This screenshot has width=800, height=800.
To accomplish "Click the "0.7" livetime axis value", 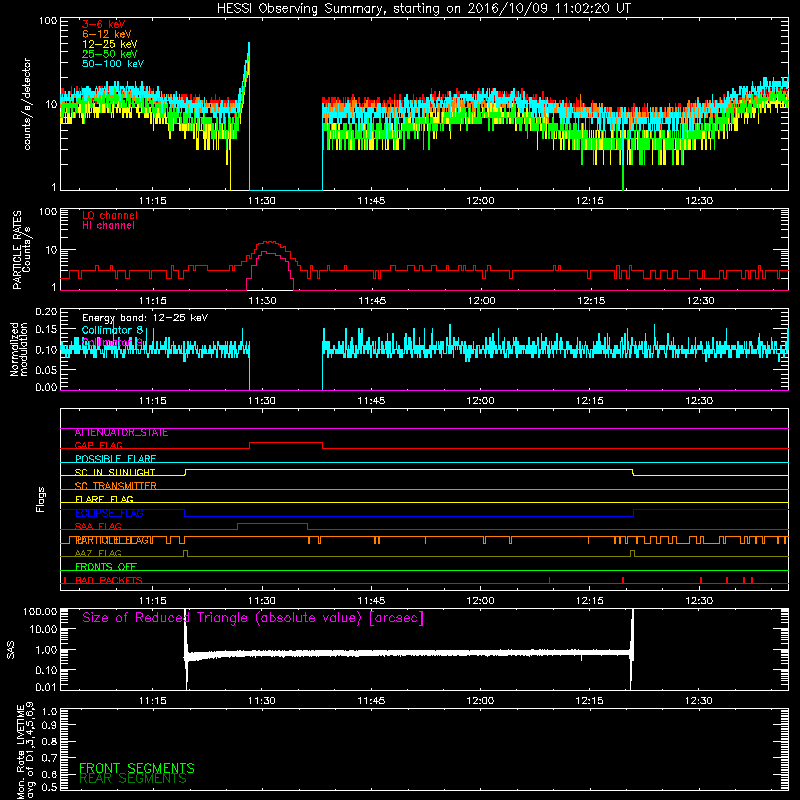I will click(49, 758).
